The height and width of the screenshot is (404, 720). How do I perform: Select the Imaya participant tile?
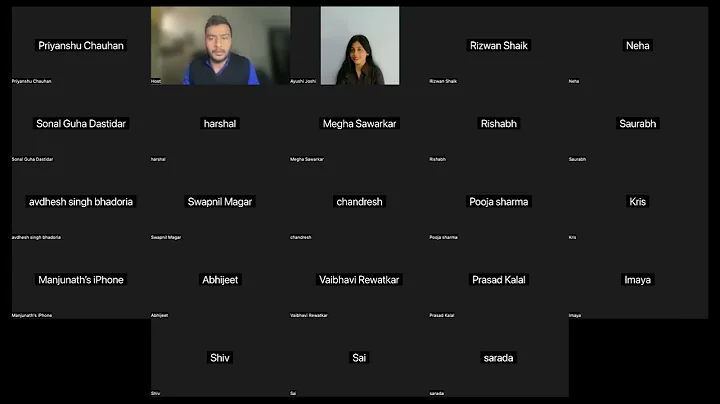pyautogui.click(x=638, y=280)
